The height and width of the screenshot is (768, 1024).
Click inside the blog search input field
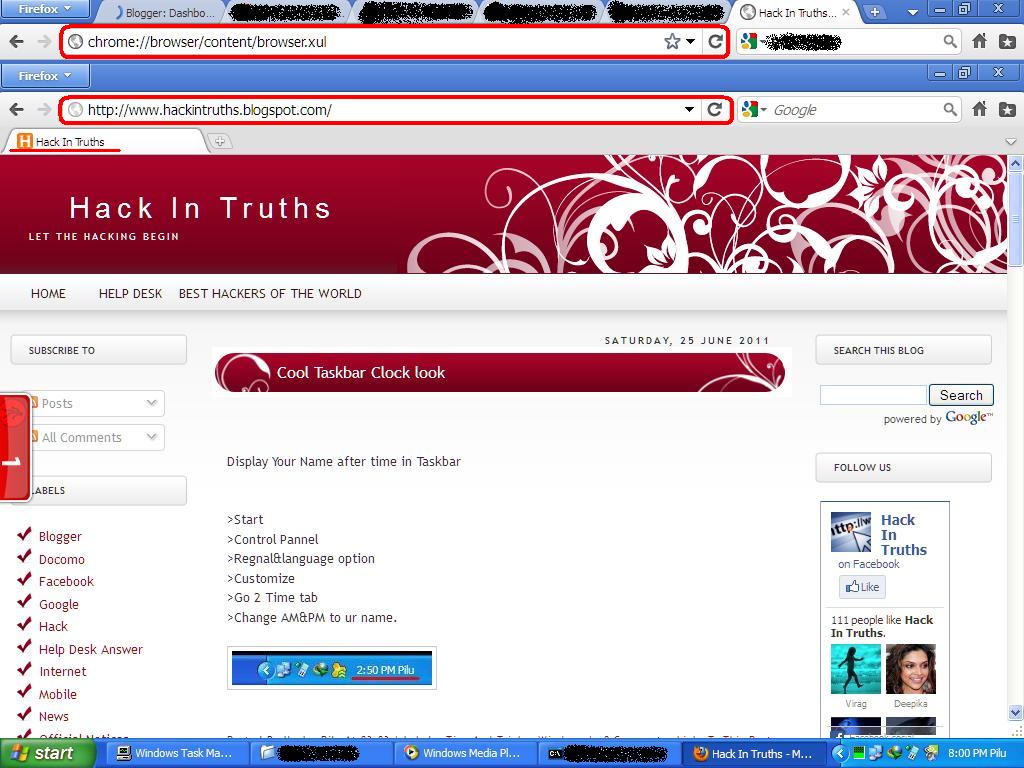pos(871,394)
